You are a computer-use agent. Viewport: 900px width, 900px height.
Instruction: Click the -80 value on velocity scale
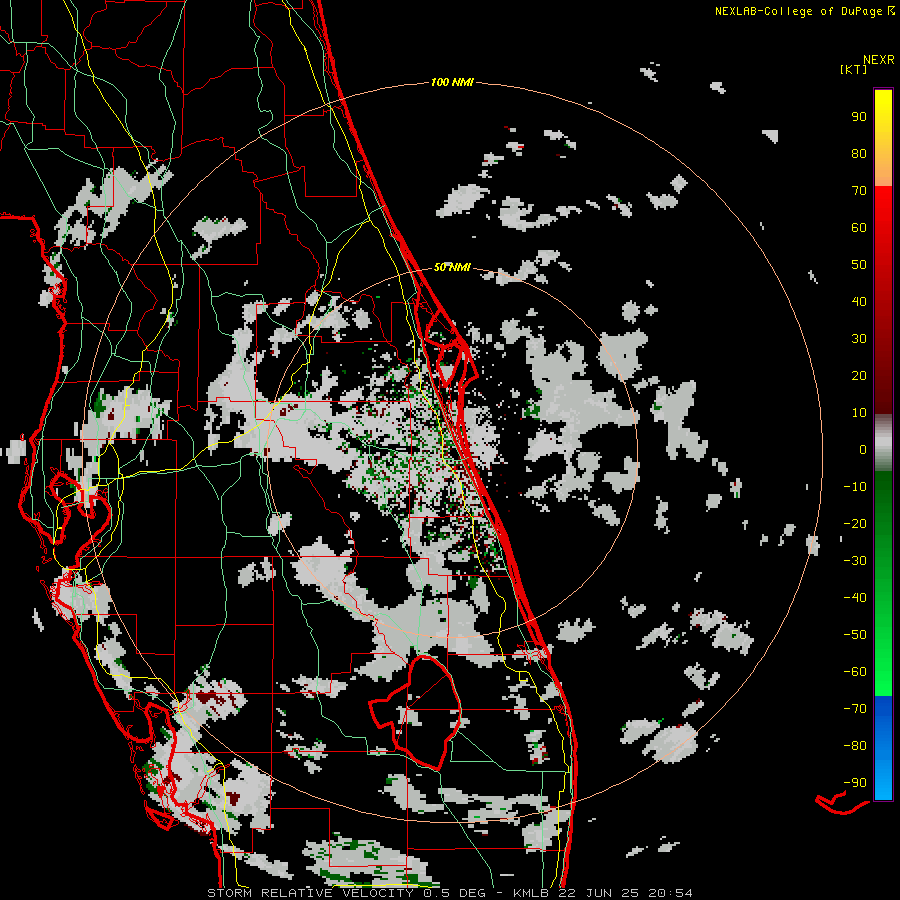(855, 746)
